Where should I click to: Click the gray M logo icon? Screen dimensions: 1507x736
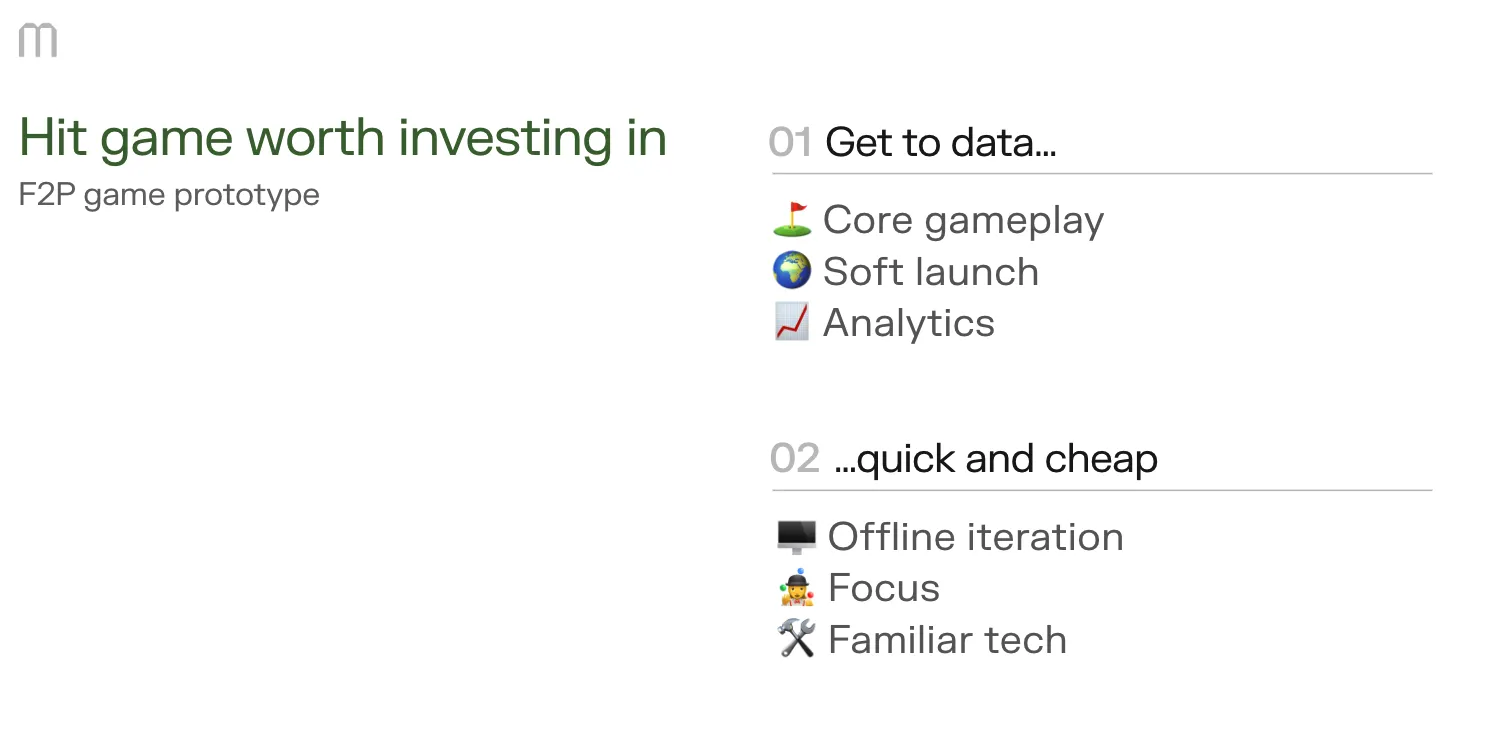[x=38, y=41]
